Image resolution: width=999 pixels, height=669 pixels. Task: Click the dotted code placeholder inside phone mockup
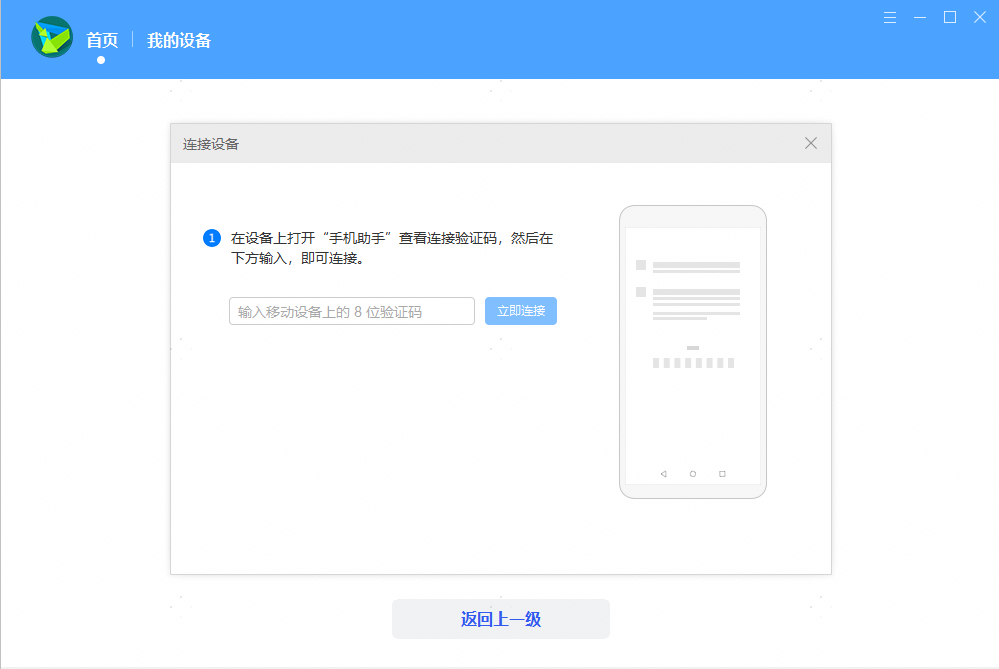click(x=692, y=363)
